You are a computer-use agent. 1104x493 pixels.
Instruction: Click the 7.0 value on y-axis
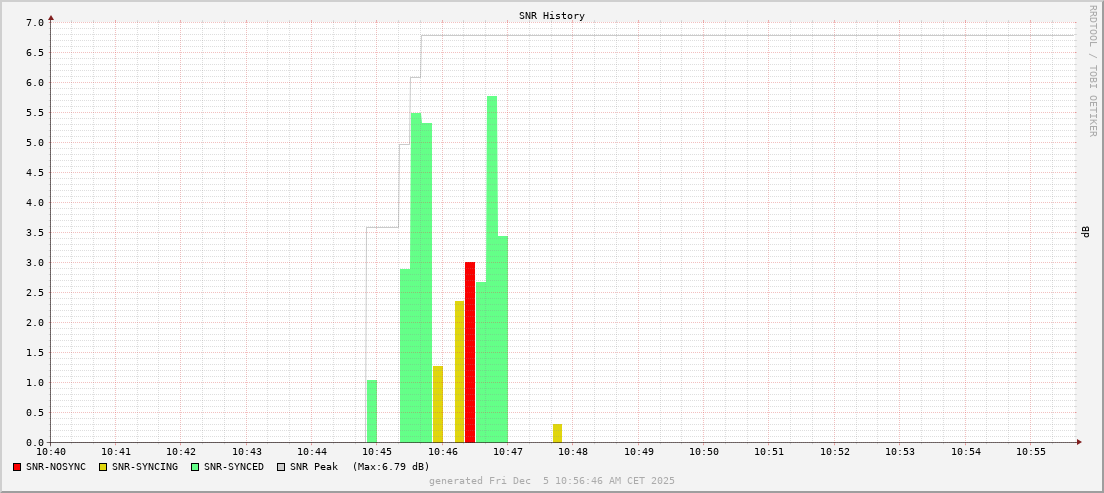tap(33, 23)
